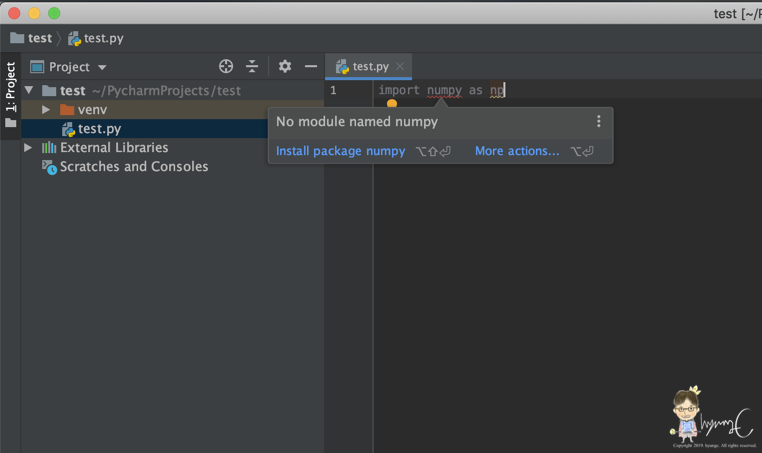
Task: Click the yellow minimize window button
Action: [34, 13]
